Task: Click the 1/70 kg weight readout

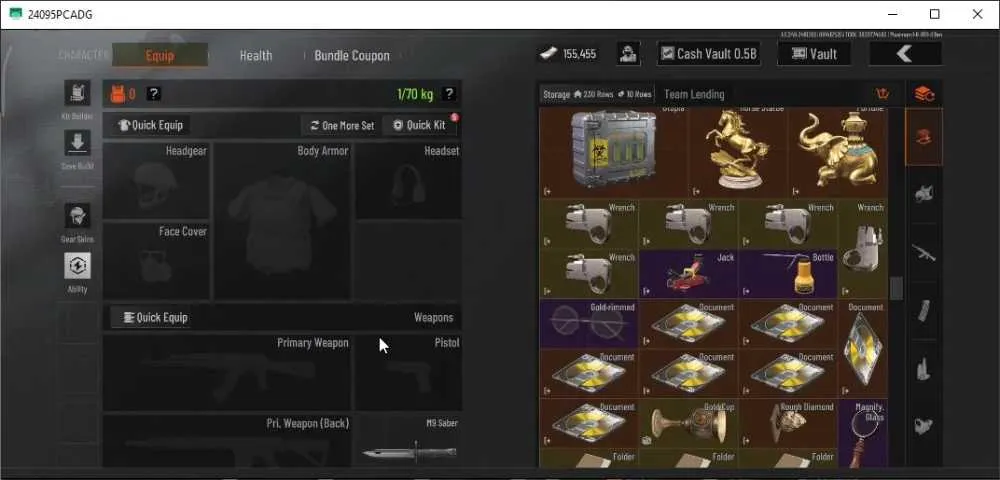Action: (415, 94)
